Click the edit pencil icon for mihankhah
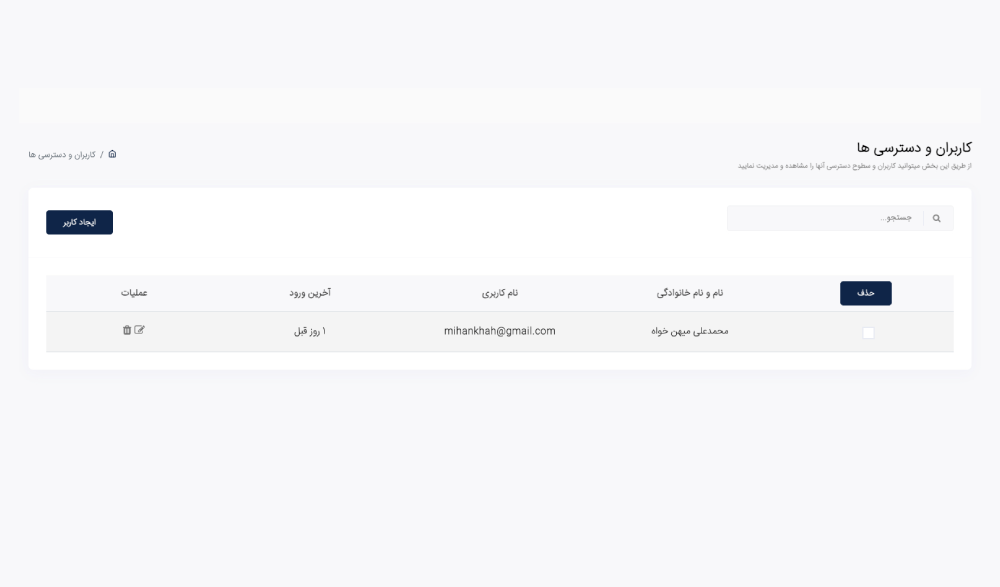This screenshot has height=587, width=1000. coord(140,330)
